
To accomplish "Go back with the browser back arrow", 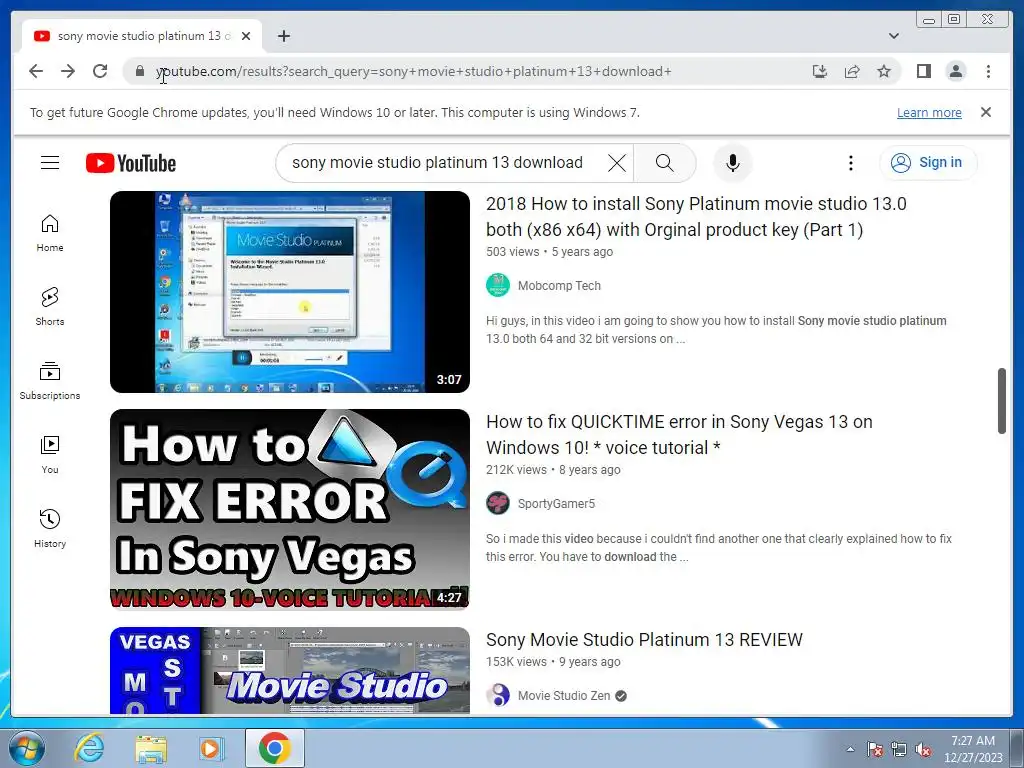I will (x=36, y=71).
